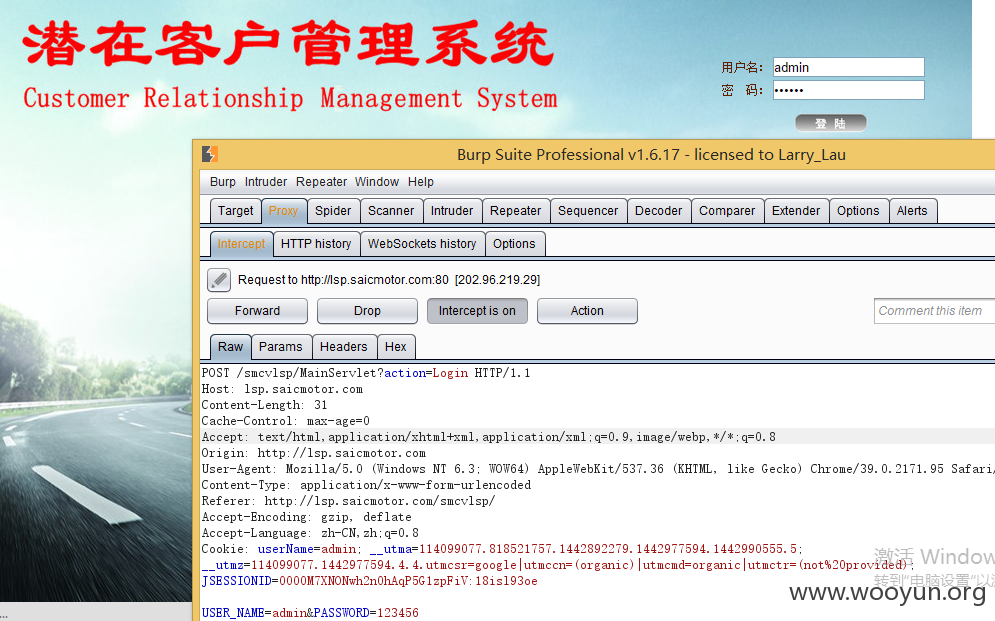The height and width of the screenshot is (621, 995).
Task: Toggle the Intercept is on button
Action: coord(477,311)
